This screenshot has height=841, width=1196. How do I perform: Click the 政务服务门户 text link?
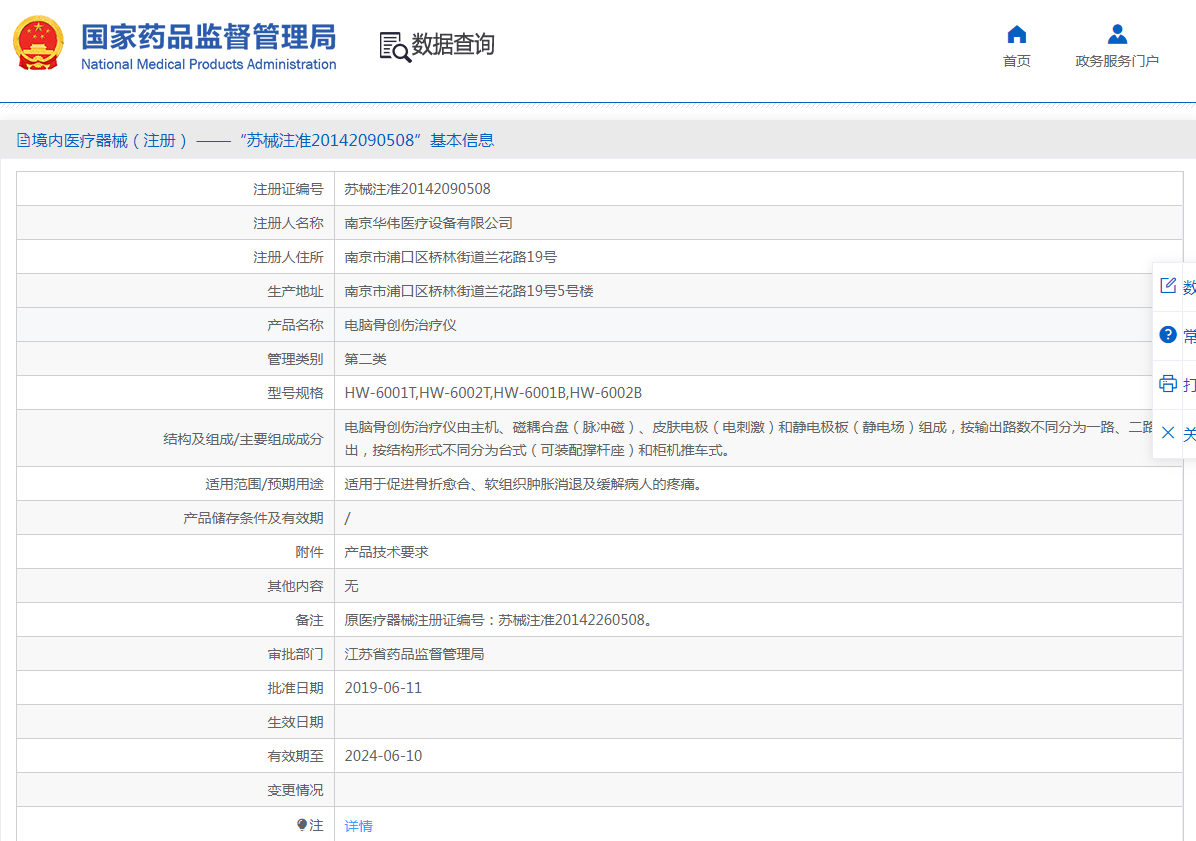click(x=1117, y=61)
